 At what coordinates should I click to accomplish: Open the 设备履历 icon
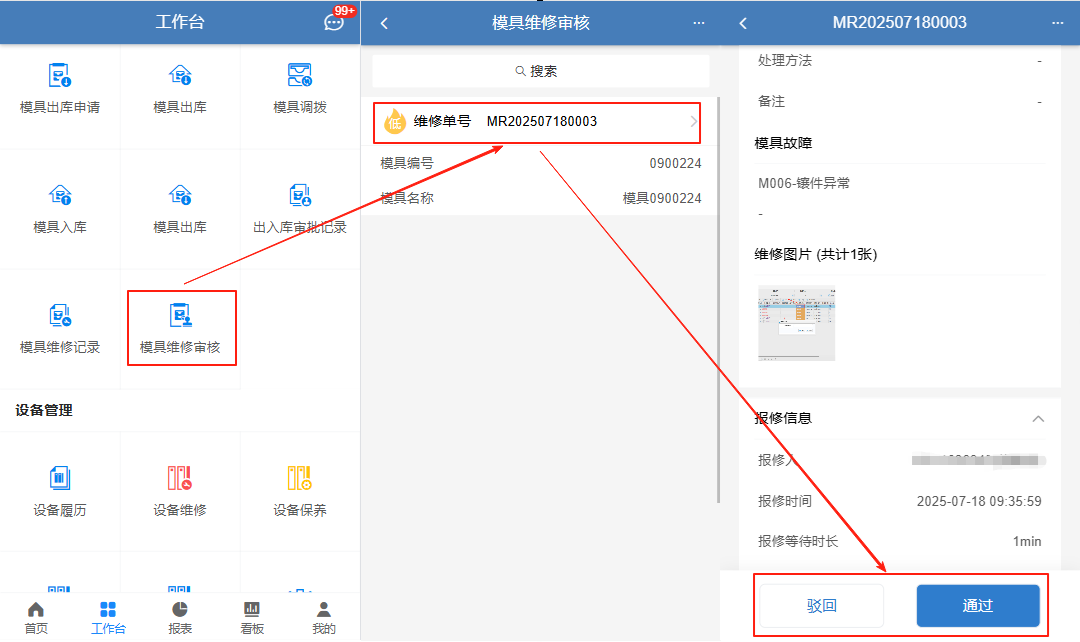pyautogui.click(x=60, y=491)
